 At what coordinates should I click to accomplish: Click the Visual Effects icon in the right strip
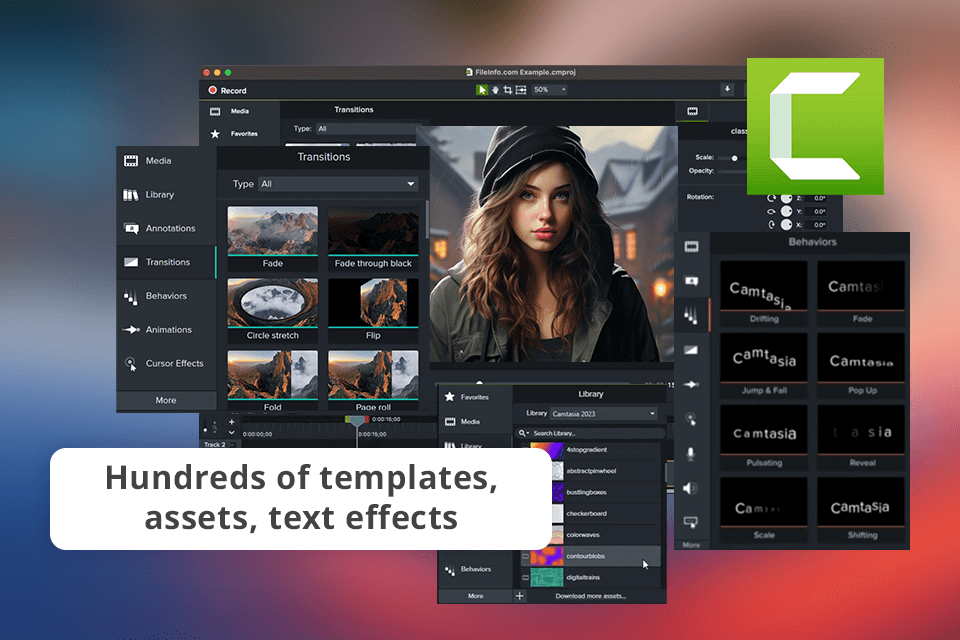[692, 522]
